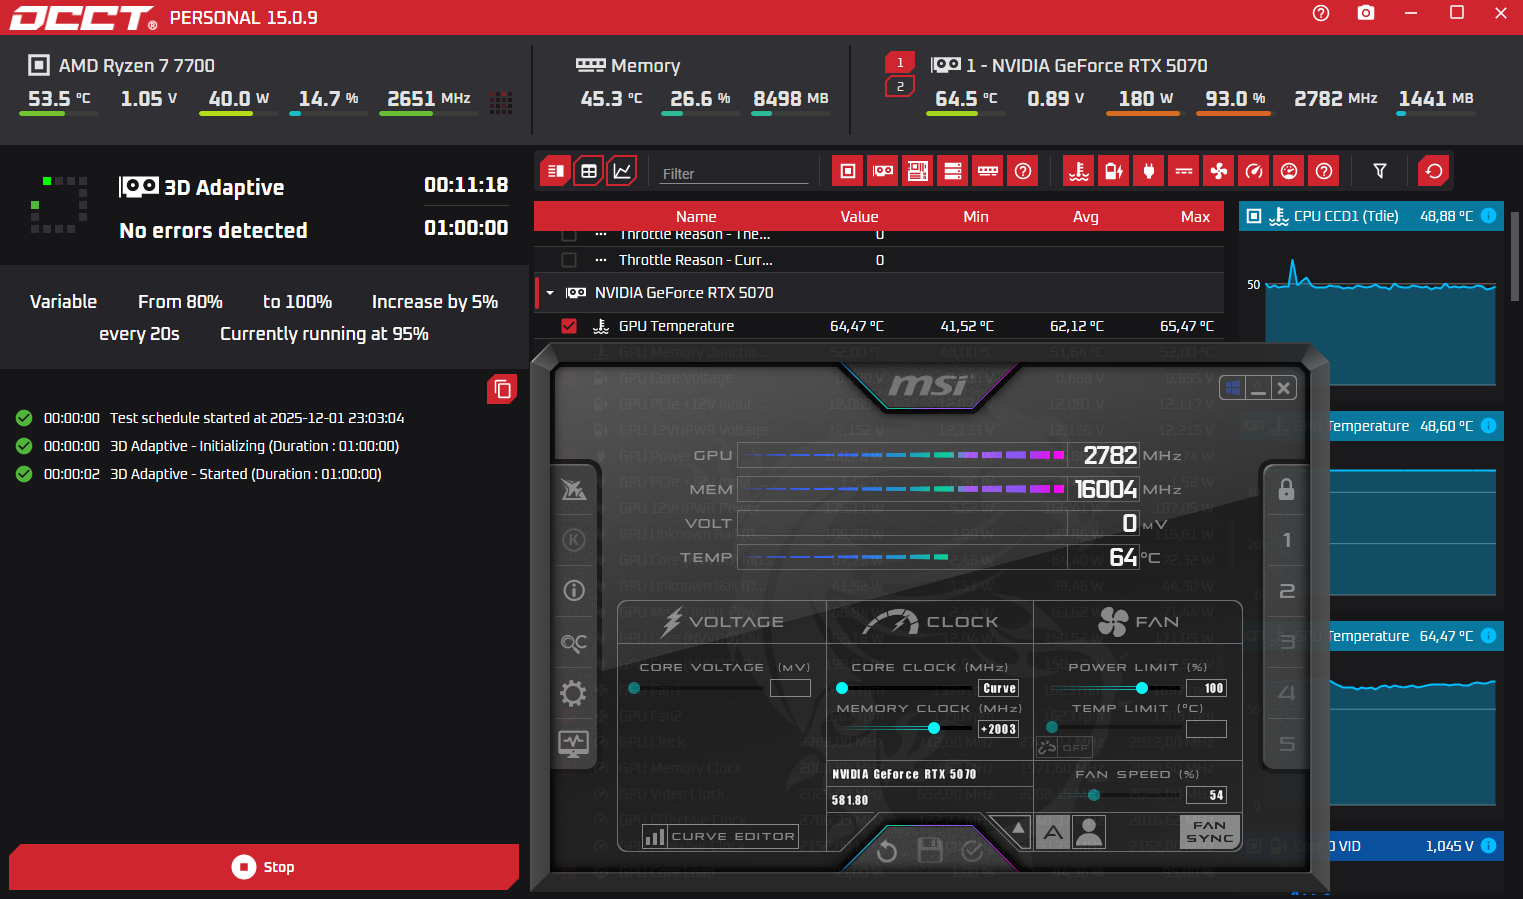The width and height of the screenshot is (1523, 899).
Task: Show only fan sensors
Action: point(1219,171)
